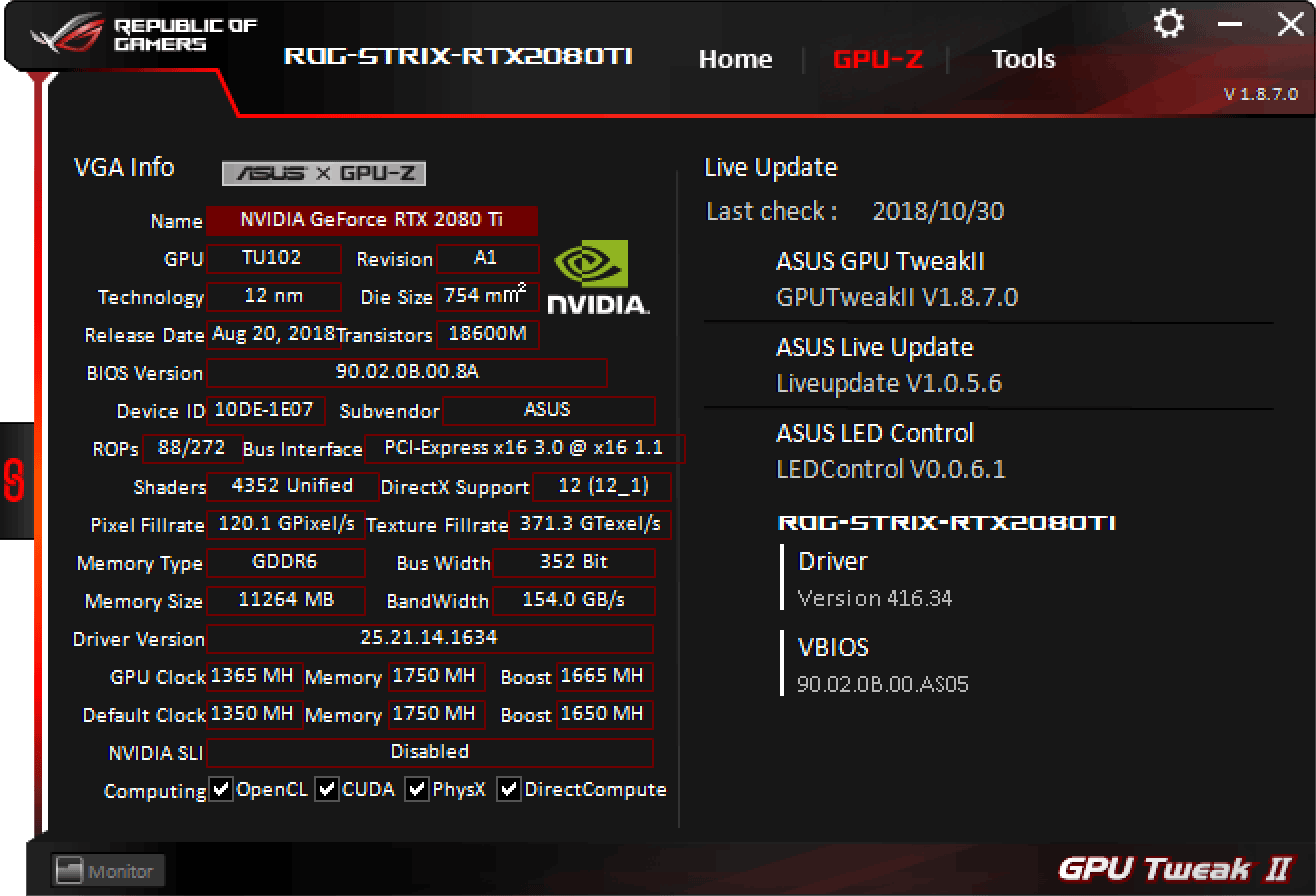1316x896 pixels.
Task: Click the Transistors value 18600M
Action: tap(488, 334)
